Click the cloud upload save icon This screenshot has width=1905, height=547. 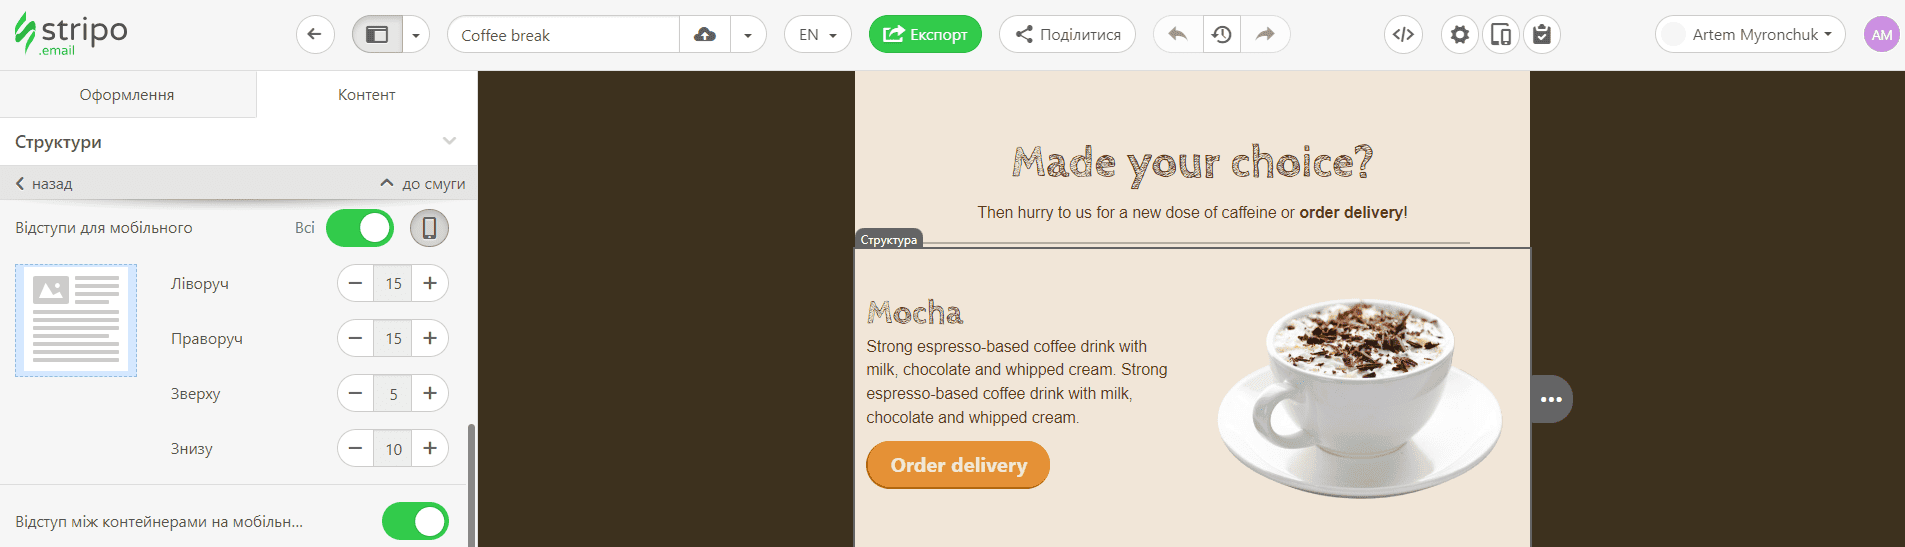[x=705, y=35]
